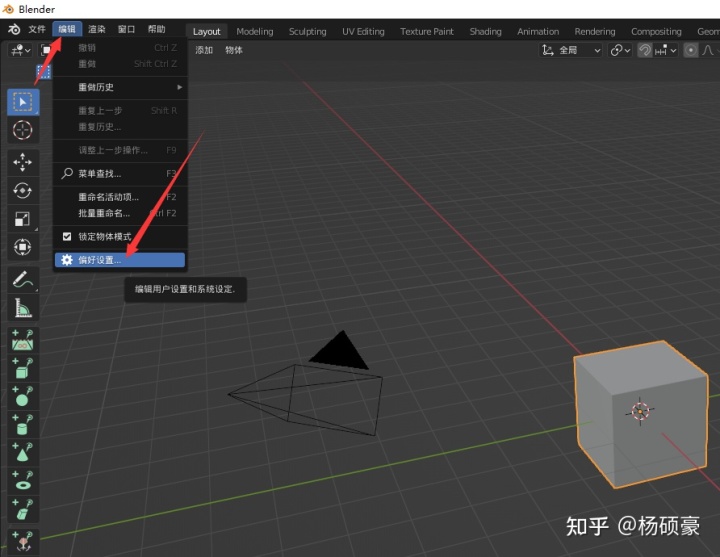Select the Add Cone tool
This screenshot has height=557, width=720.
(x=23, y=453)
